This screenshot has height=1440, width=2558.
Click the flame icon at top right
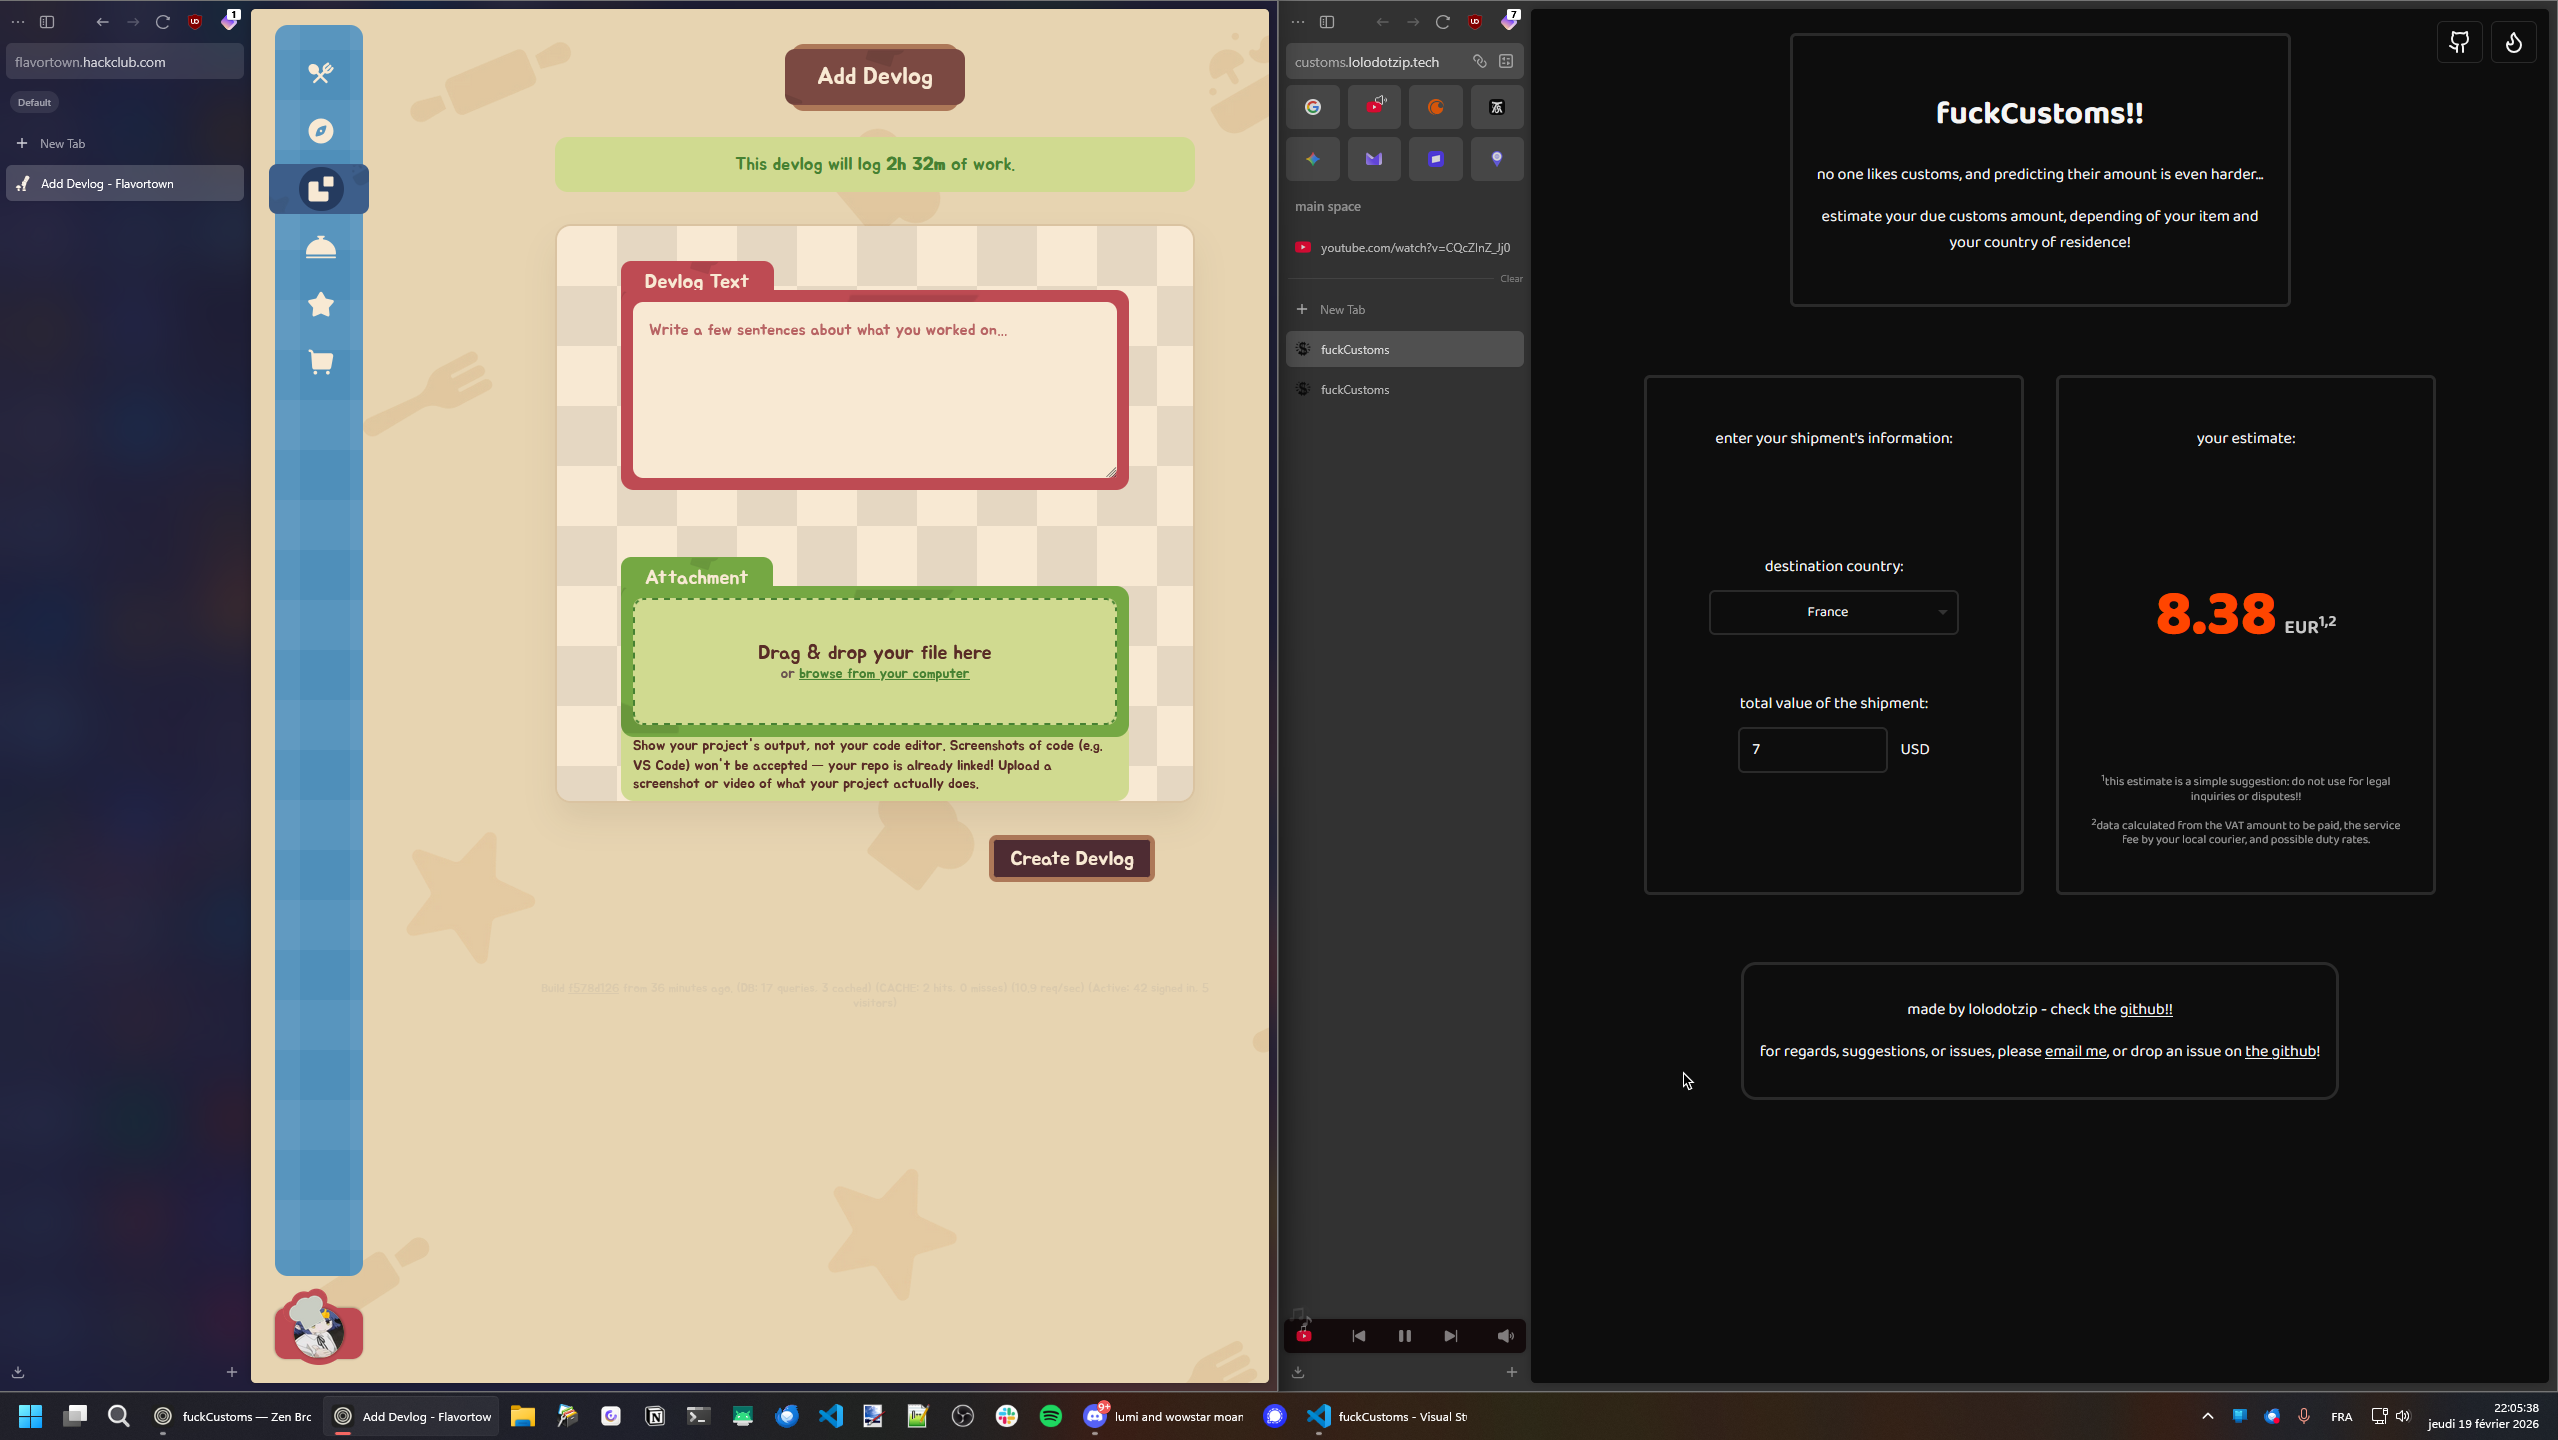point(2513,42)
